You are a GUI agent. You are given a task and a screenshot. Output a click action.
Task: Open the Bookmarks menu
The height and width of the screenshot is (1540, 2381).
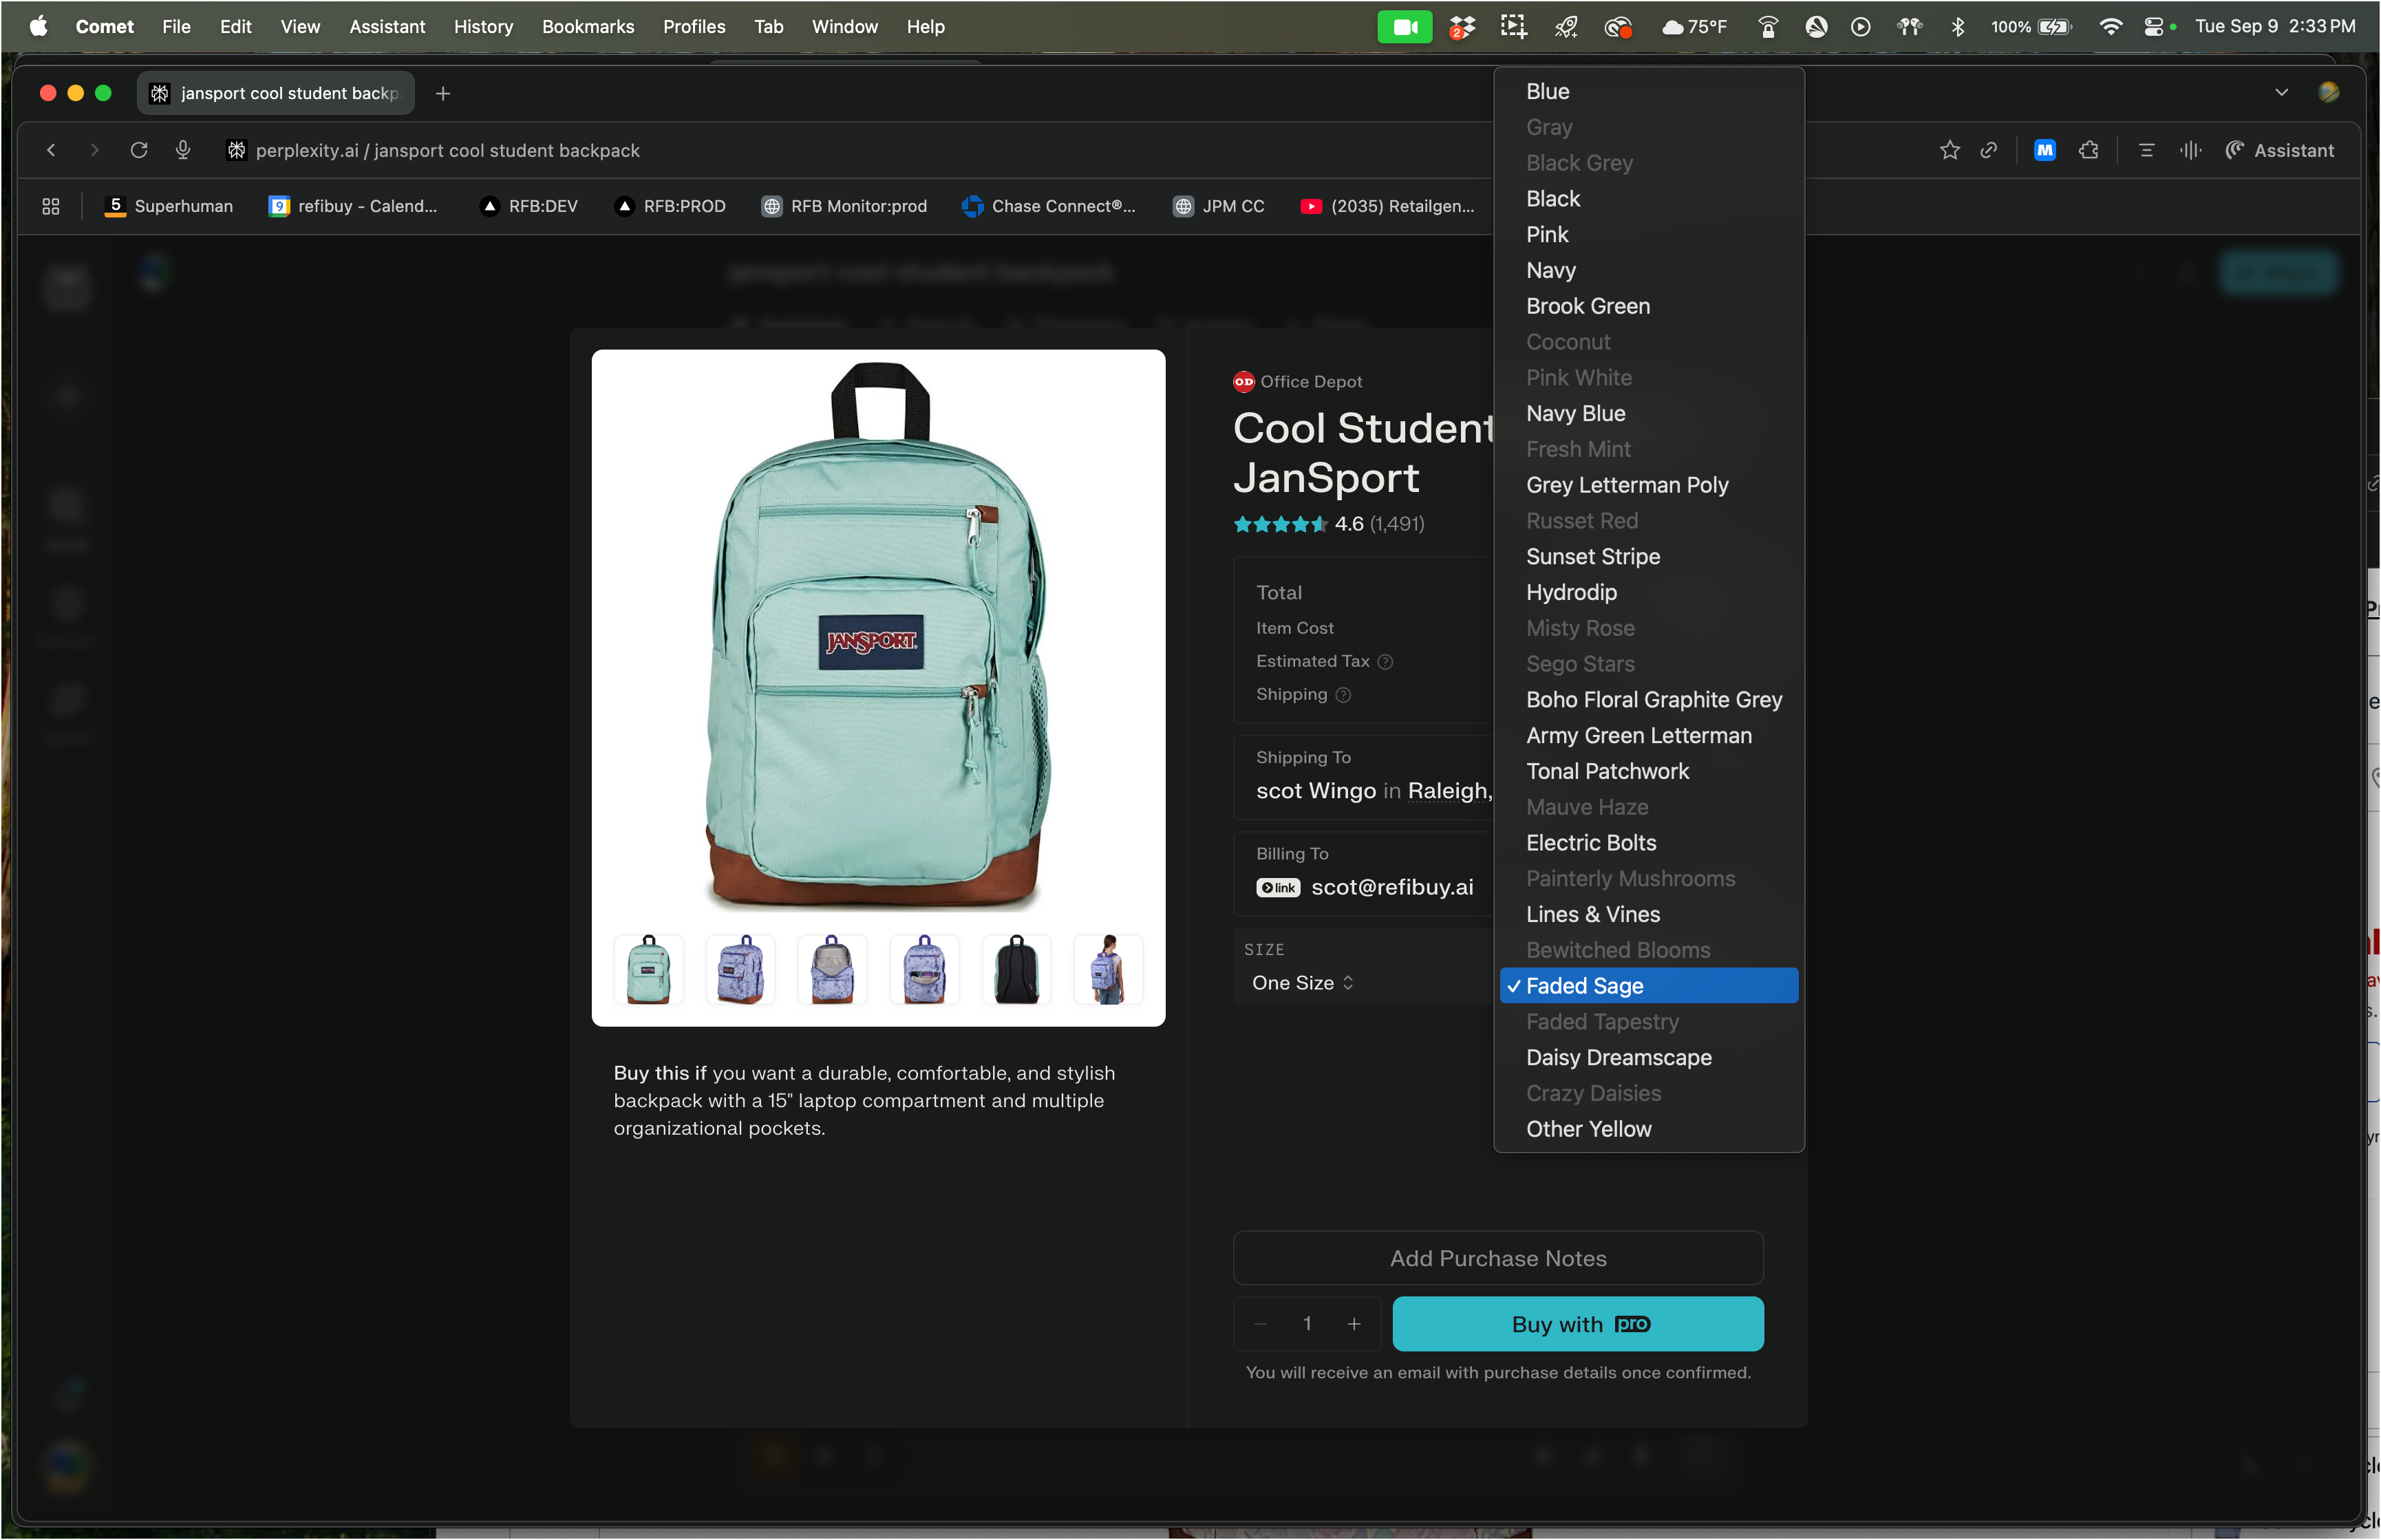pyautogui.click(x=588, y=27)
